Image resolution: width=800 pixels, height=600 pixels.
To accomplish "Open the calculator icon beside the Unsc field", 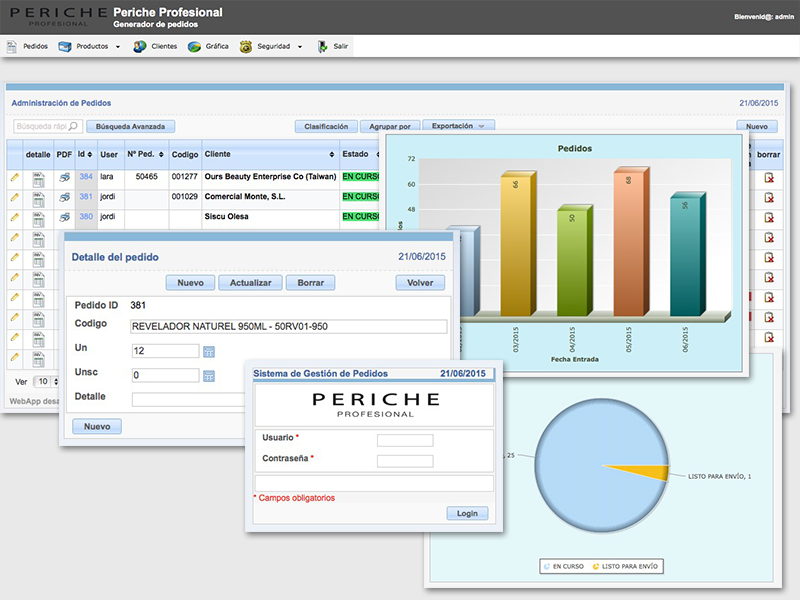I will (x=209, y=376).
